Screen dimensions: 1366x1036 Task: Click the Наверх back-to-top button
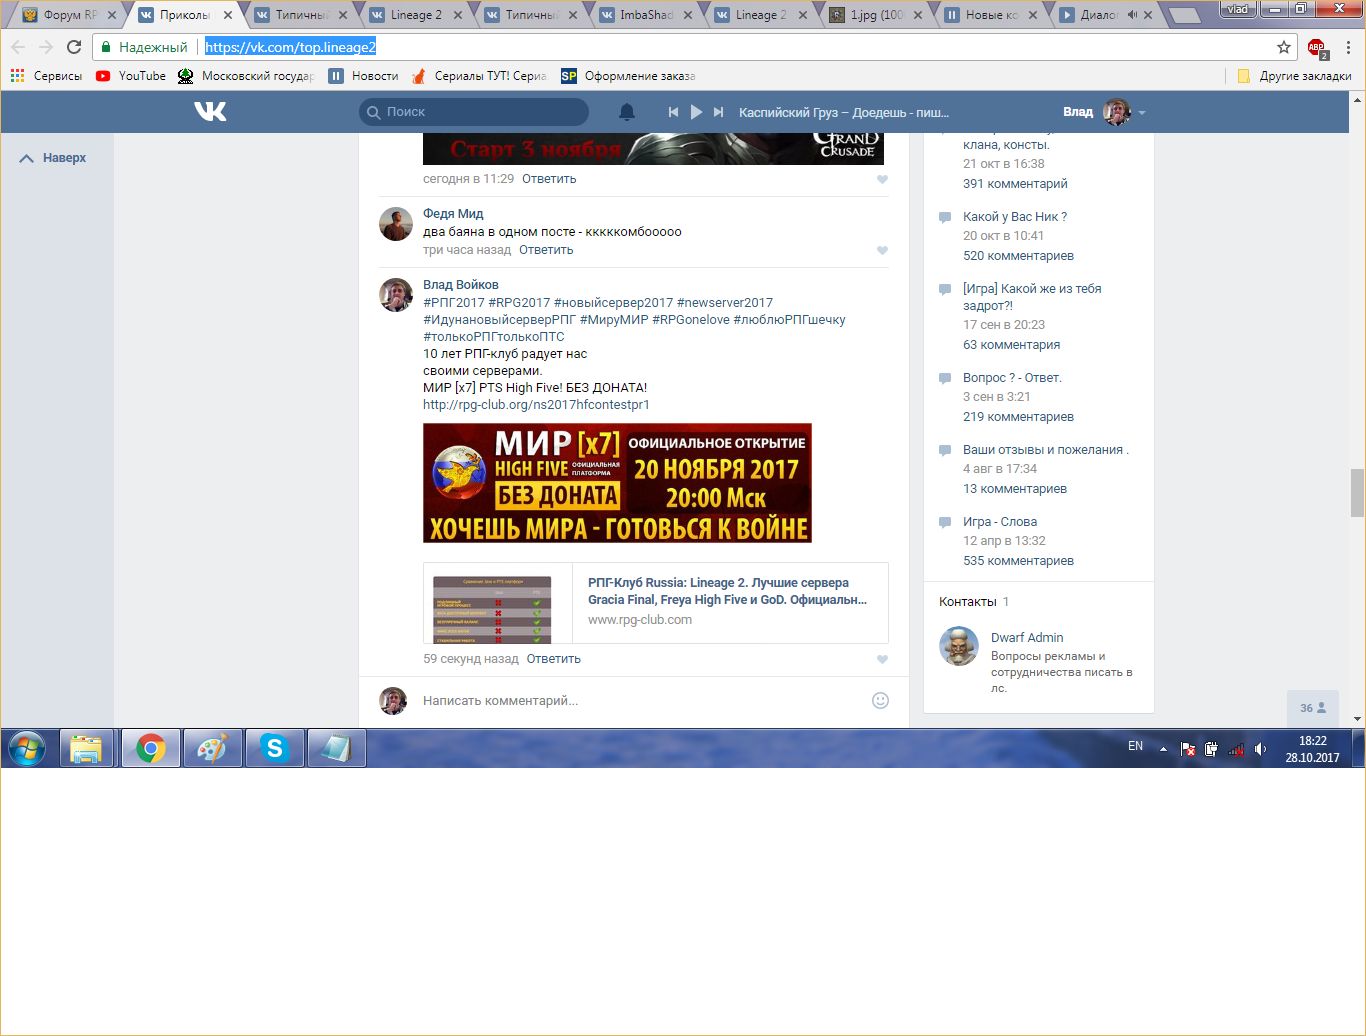point(53,158)
